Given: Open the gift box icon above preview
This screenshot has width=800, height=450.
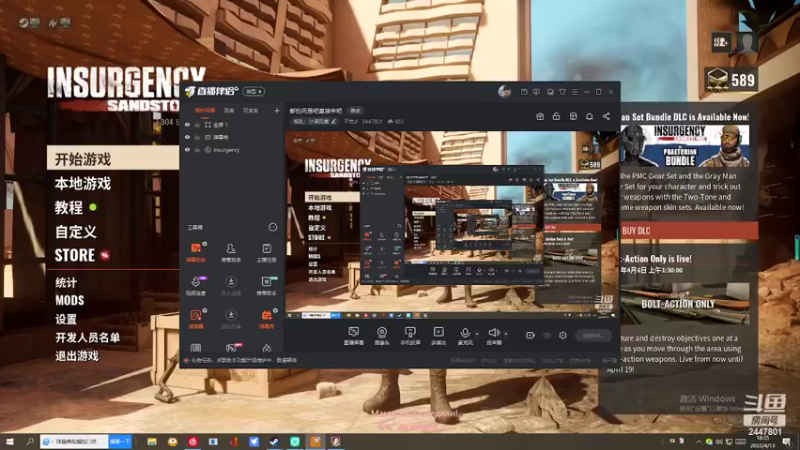Looking at the screenshot, I should coord(540,116).
